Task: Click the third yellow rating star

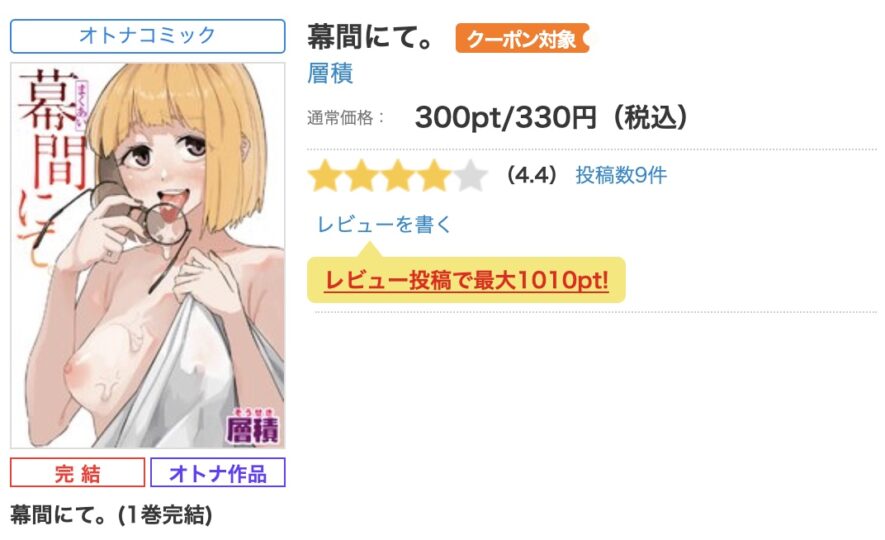Action: (398, 175)
